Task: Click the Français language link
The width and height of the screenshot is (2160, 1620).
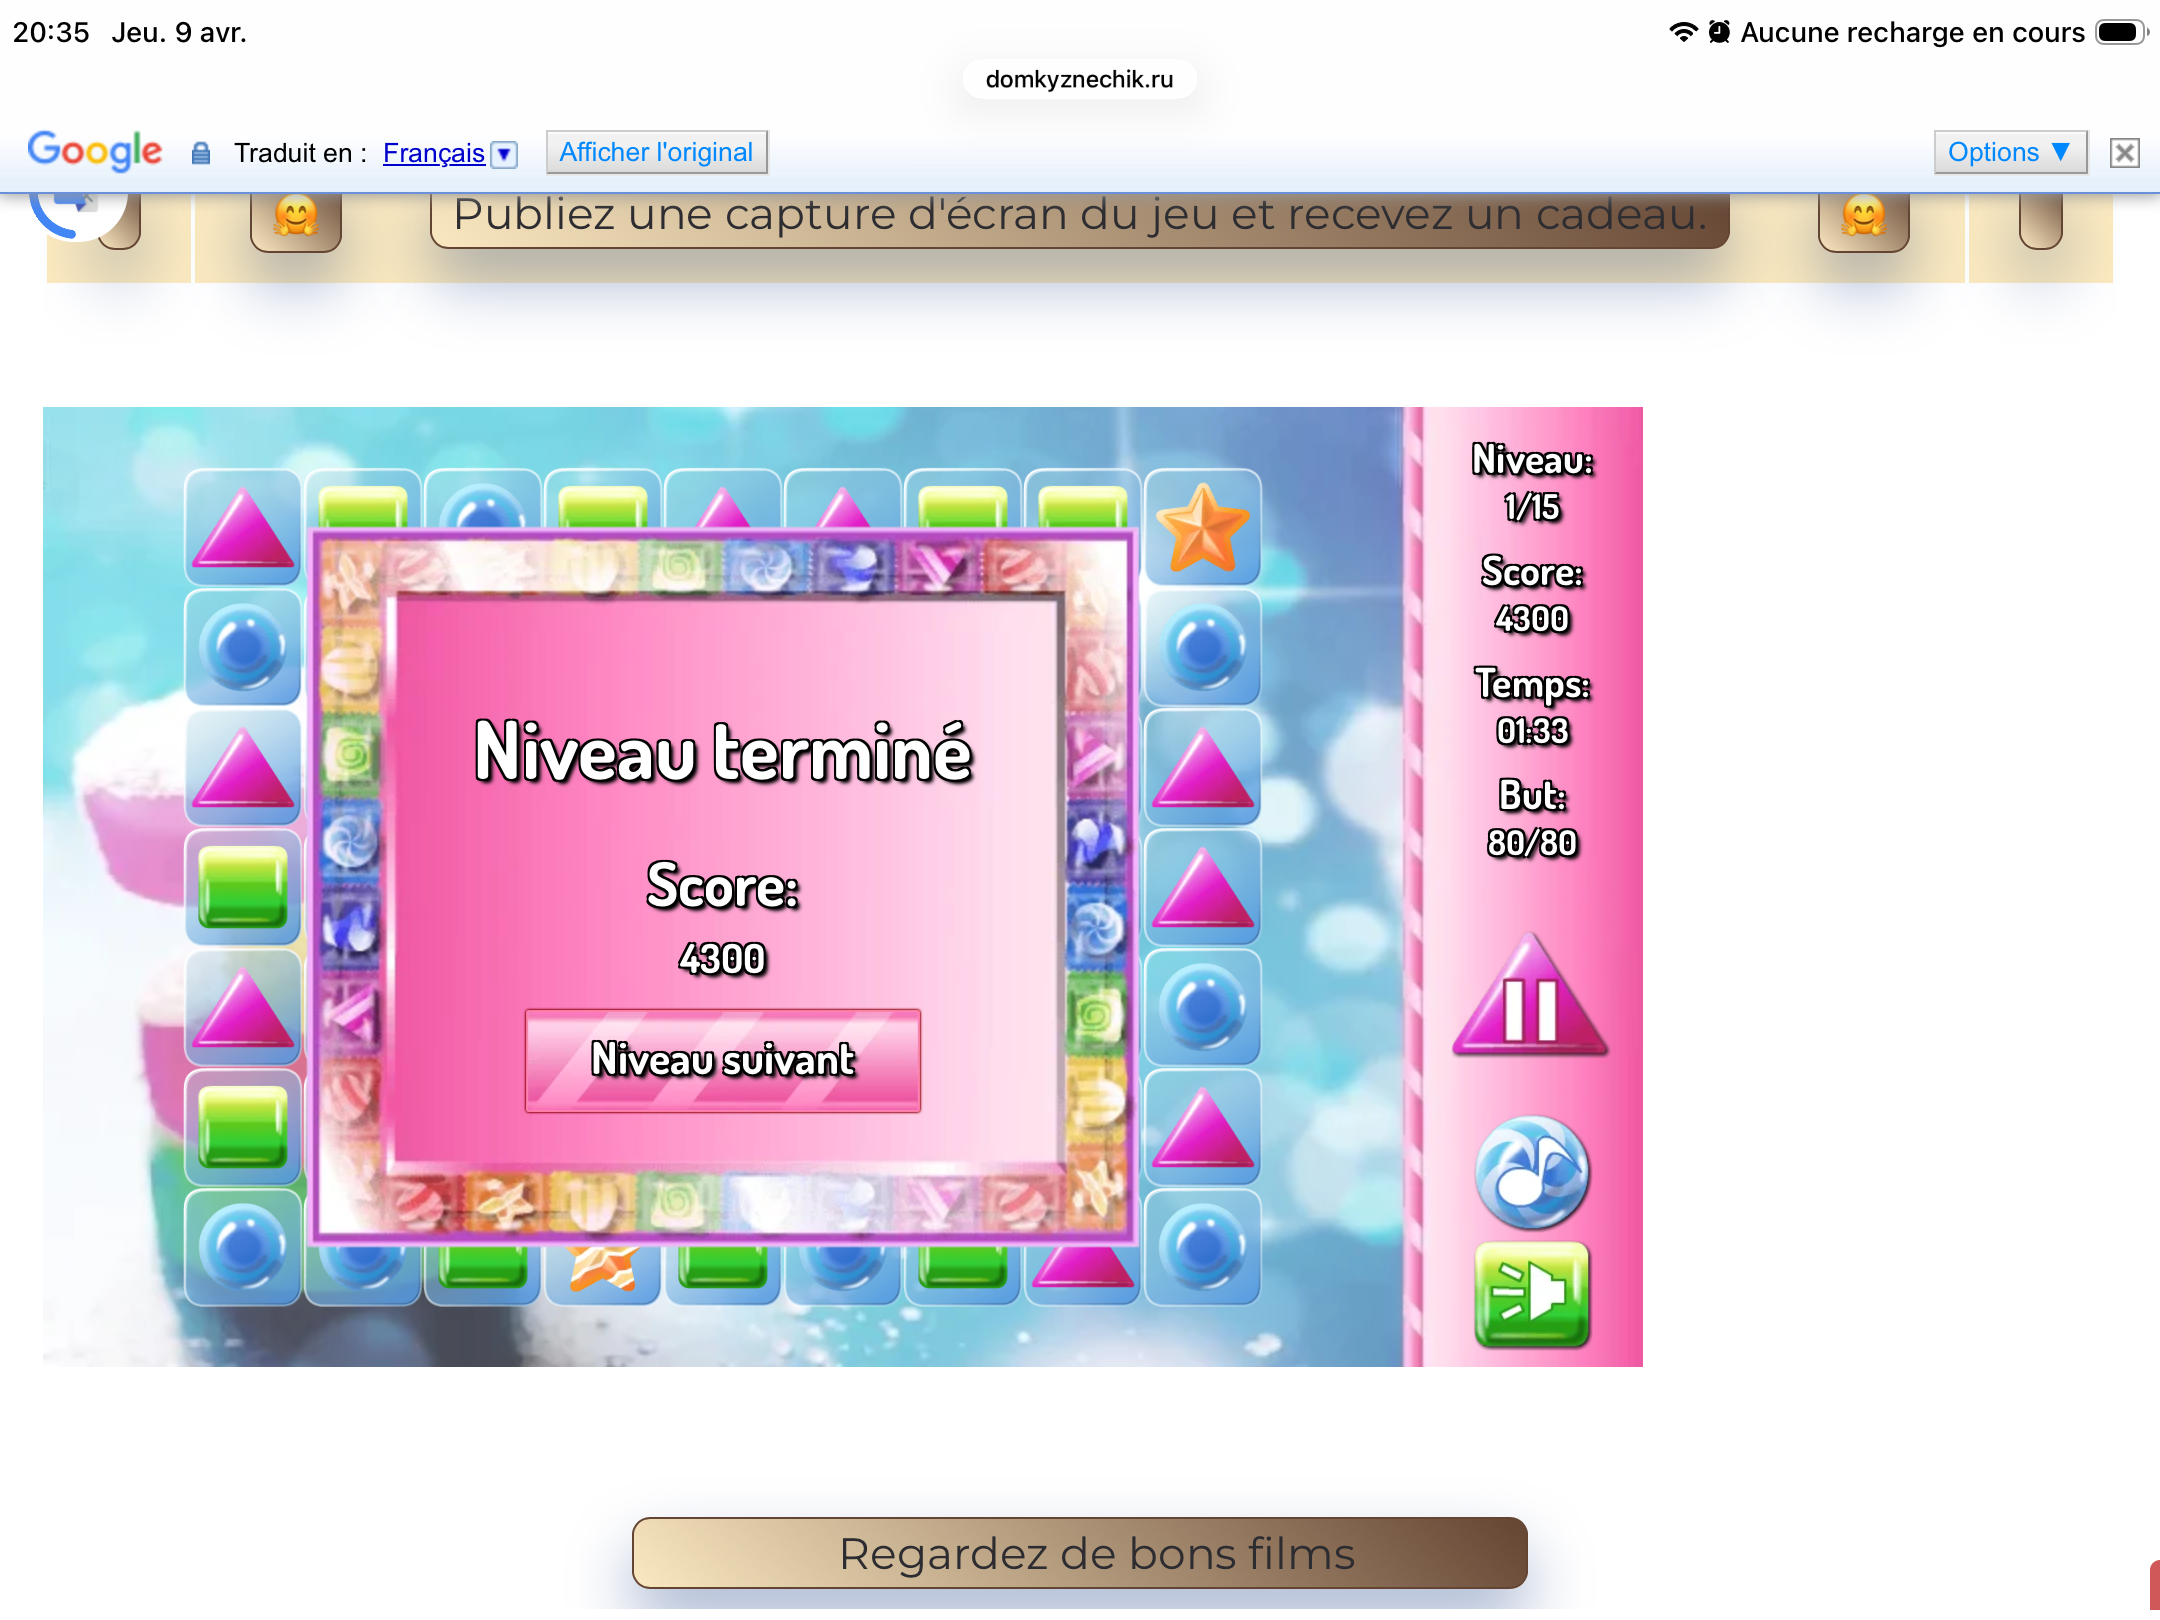Action: click(x=433, y=153)
